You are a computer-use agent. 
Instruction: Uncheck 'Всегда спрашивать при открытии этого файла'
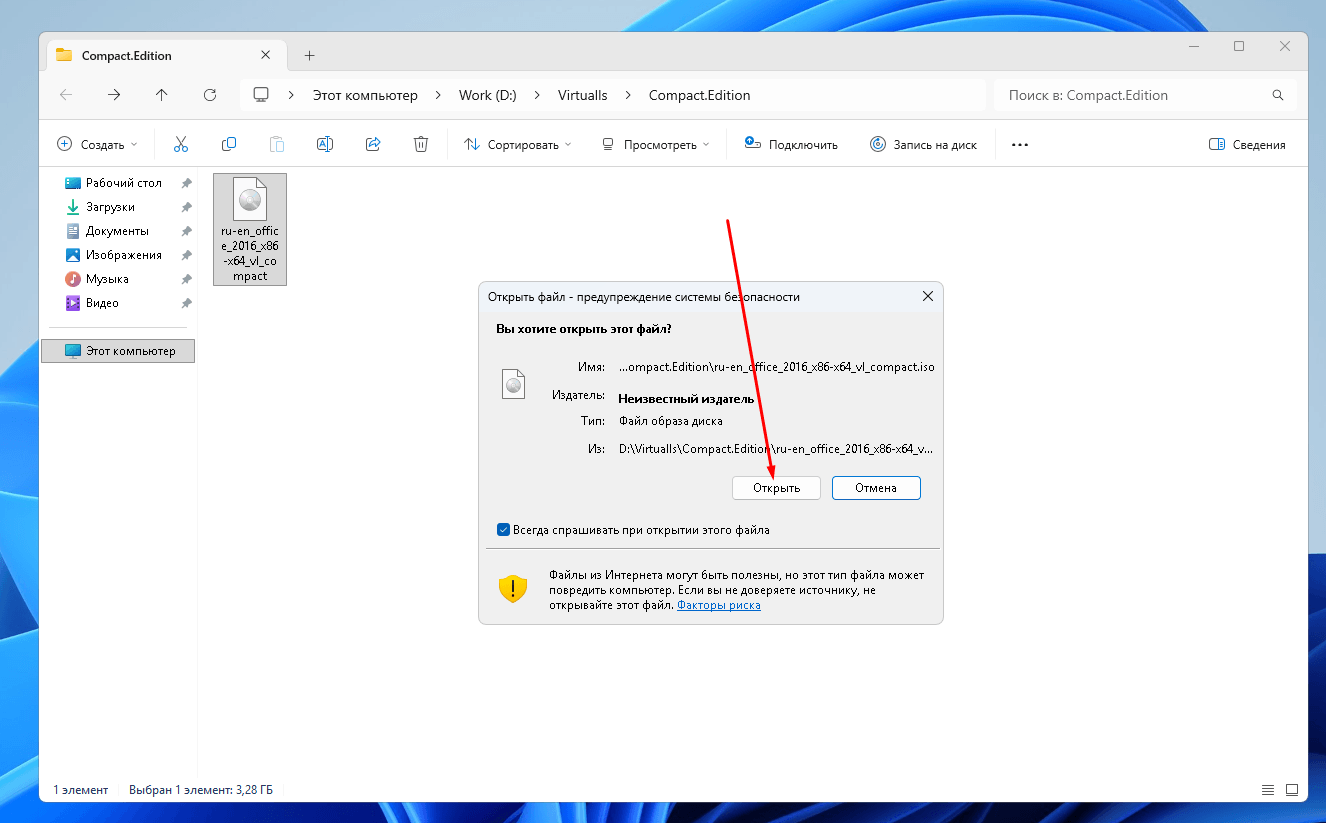tap(503, 530)
